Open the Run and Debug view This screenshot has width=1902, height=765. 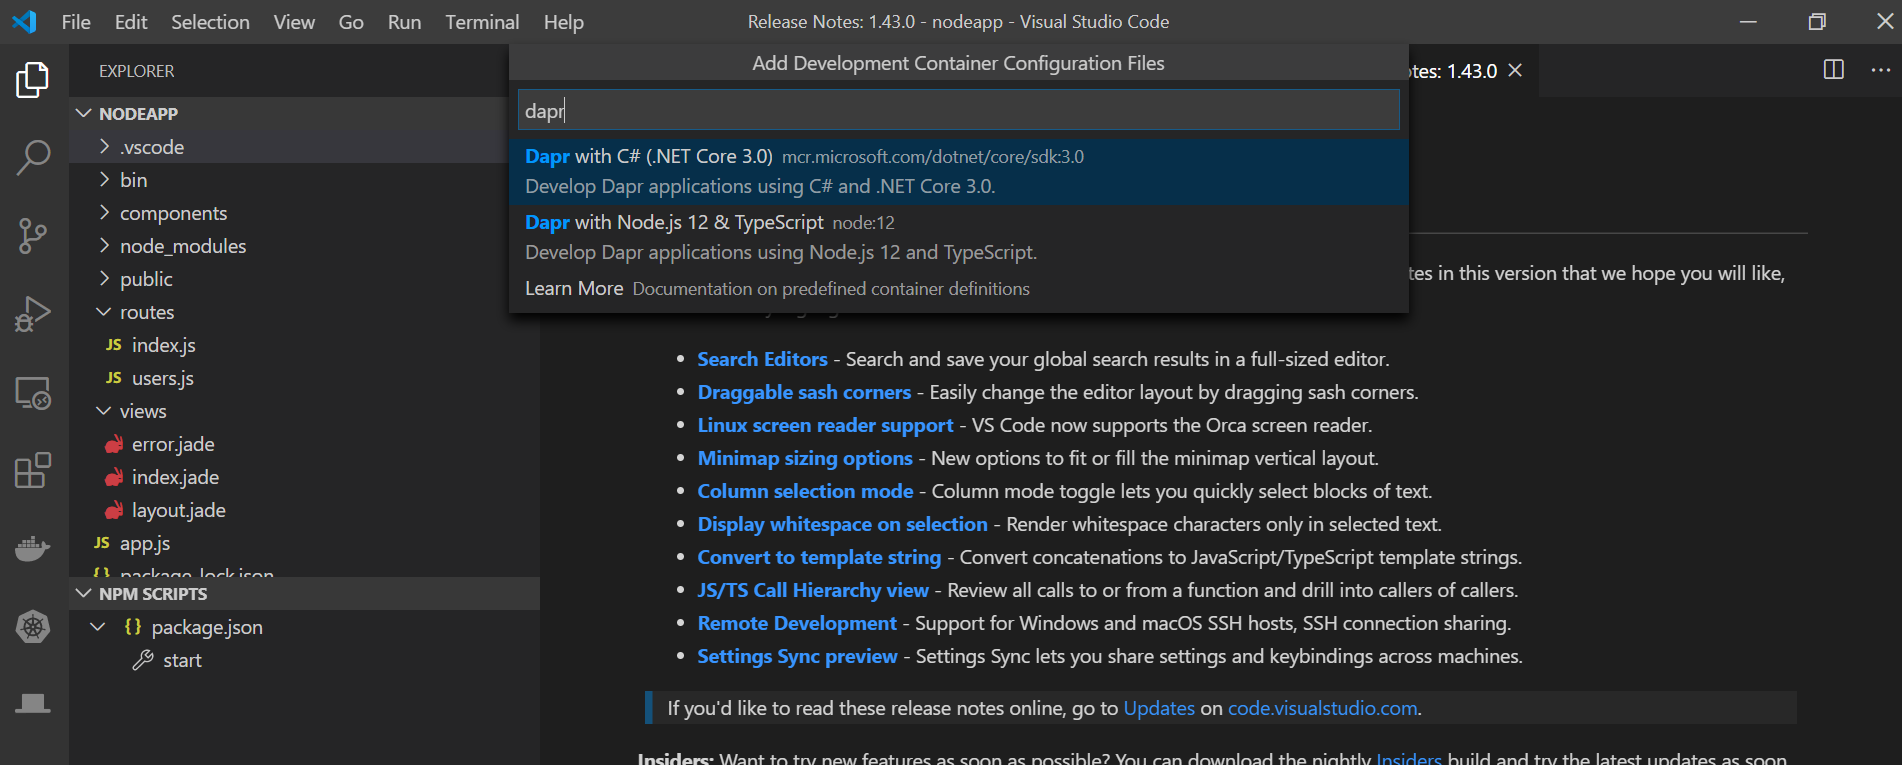pyautogui.click(x=33, y=314)
